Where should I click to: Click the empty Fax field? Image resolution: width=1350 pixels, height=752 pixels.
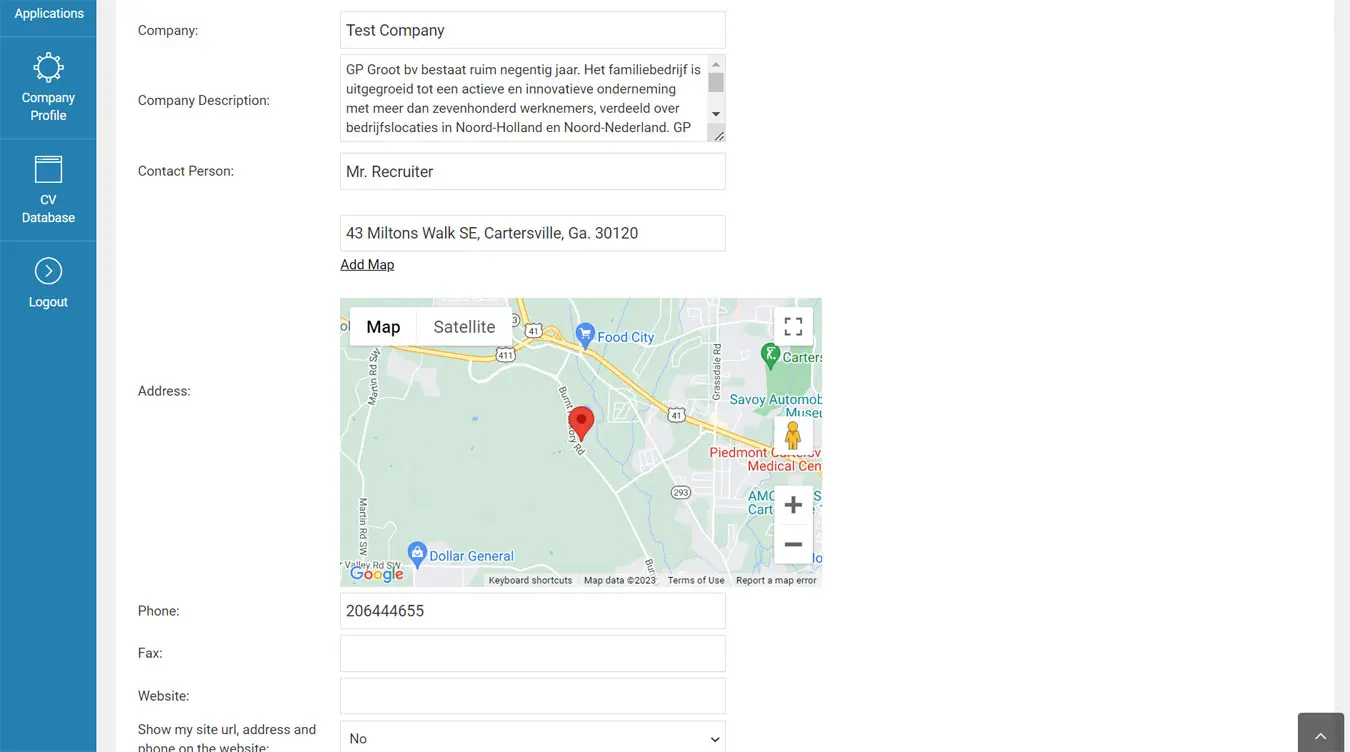tap(532, 653)
